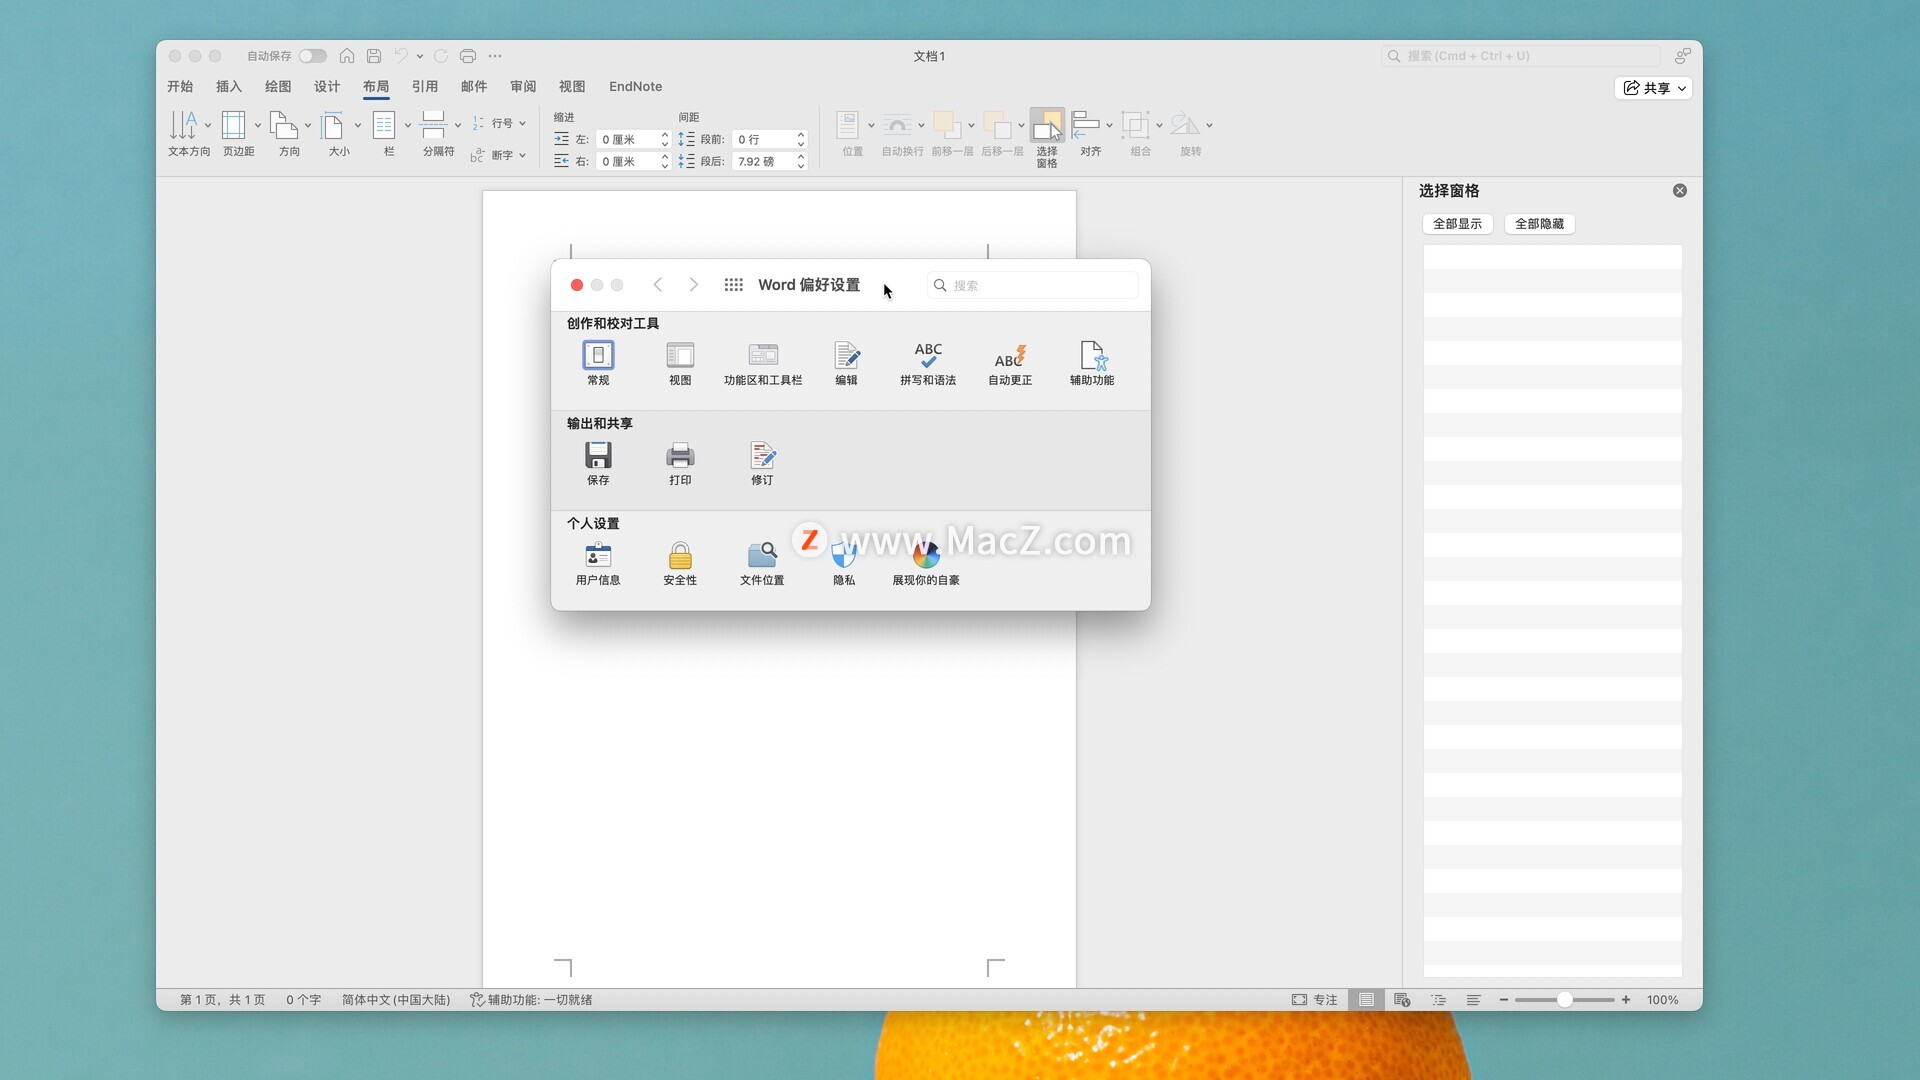Switch to 专注 focus mode in status bar
1920x1080 pixels.
point(1314,1000)
